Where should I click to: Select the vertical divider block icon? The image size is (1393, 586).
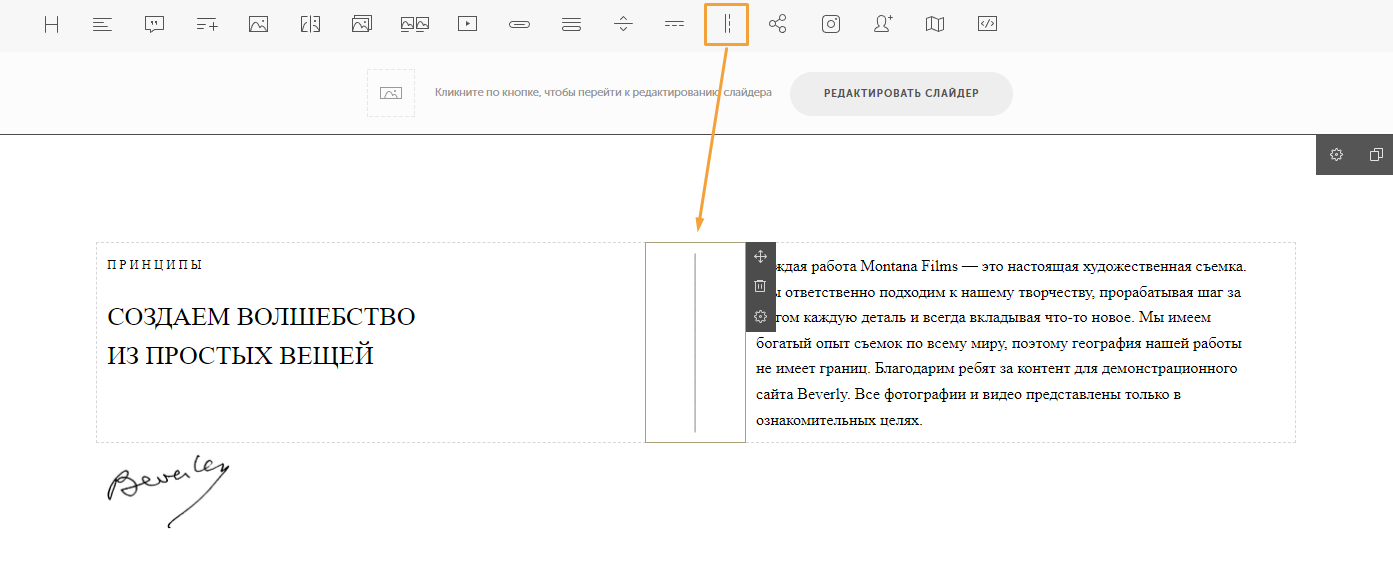click(x=727, y=25)
